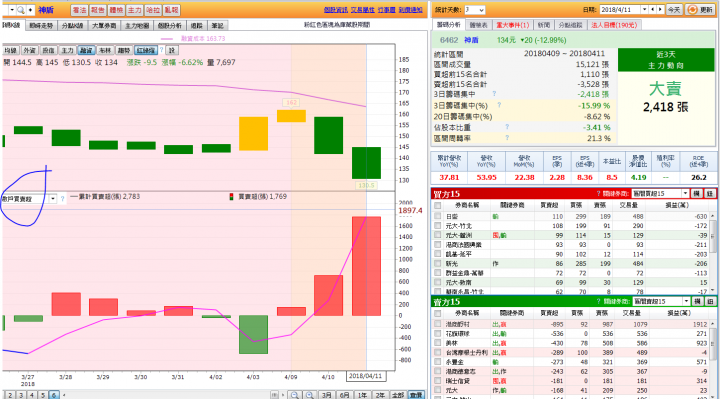This screenshot has height=399, width=720.
Task: Select the 賣方15 header select-all checkbox
Action: pos(438,313)
